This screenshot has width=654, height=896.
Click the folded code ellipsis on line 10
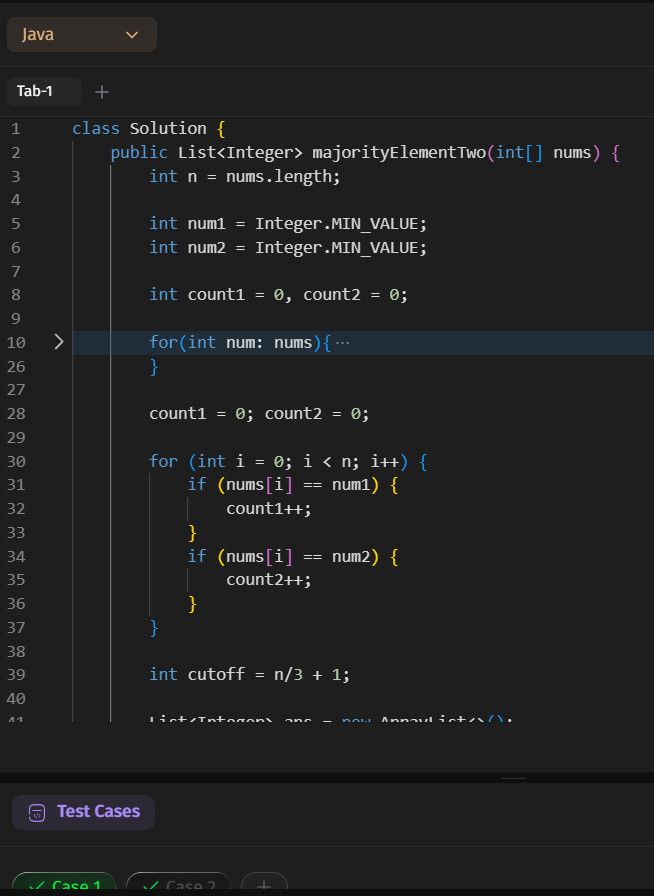[x=342, y=343]
